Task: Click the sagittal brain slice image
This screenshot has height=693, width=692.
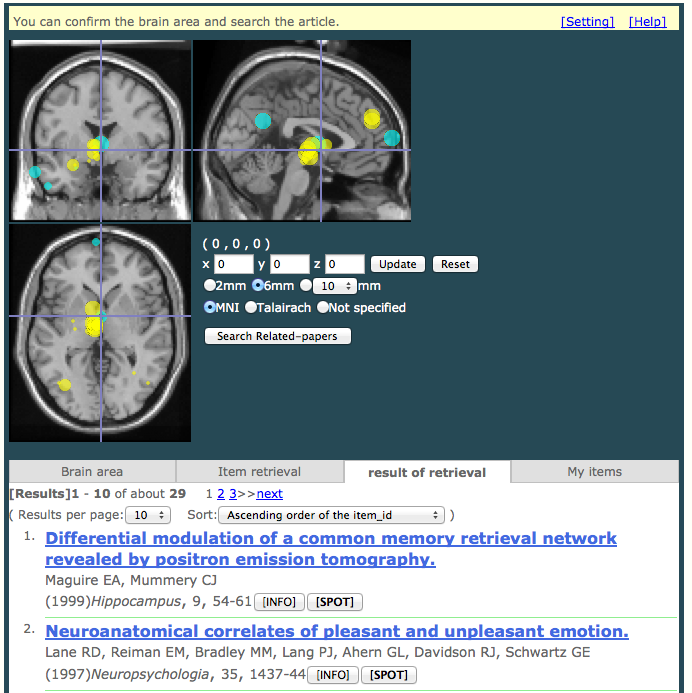Action: [x=302, y=130]
